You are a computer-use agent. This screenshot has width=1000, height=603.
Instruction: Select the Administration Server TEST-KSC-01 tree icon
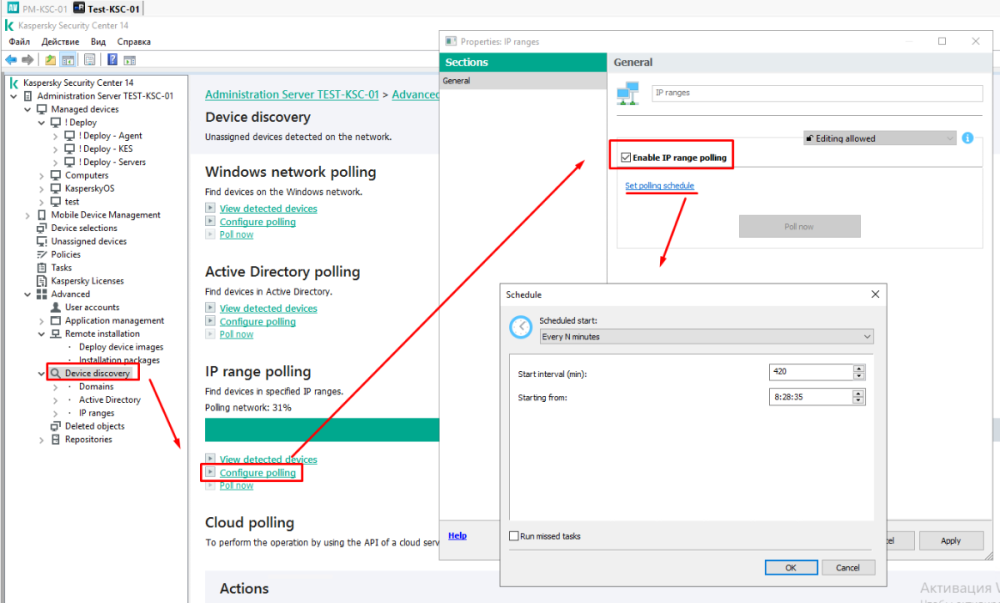pos(27,96)
